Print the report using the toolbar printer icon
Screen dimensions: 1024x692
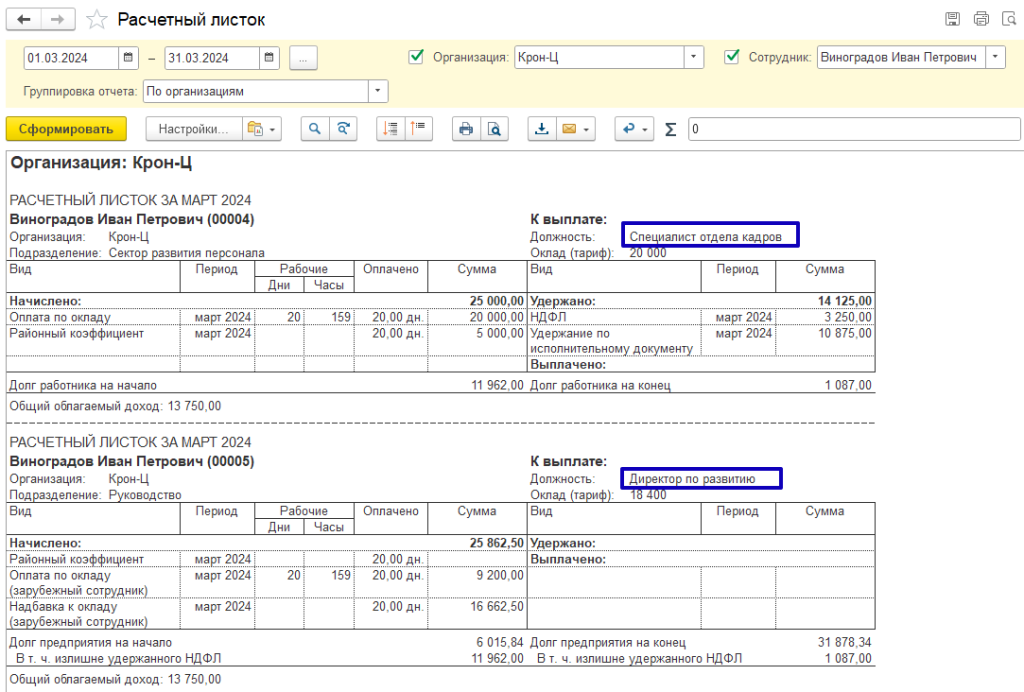coord(466,129)
